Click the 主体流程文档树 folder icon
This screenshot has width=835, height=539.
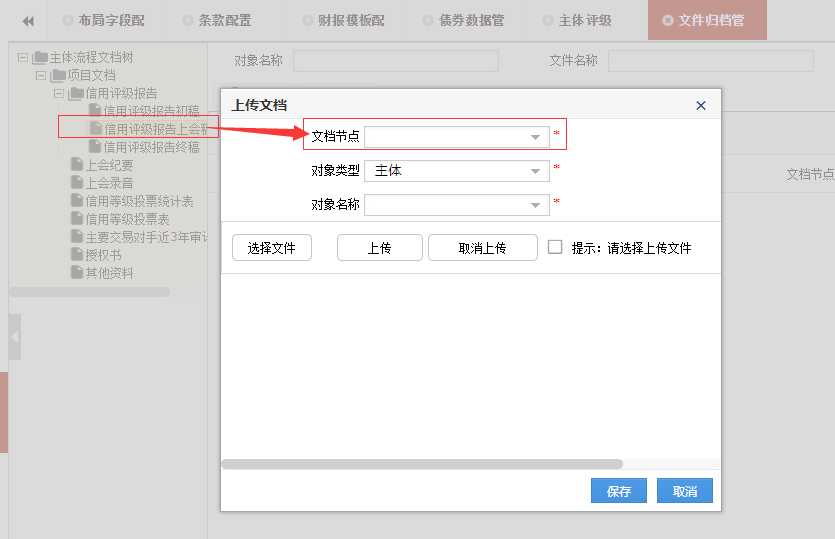(40, 57)
